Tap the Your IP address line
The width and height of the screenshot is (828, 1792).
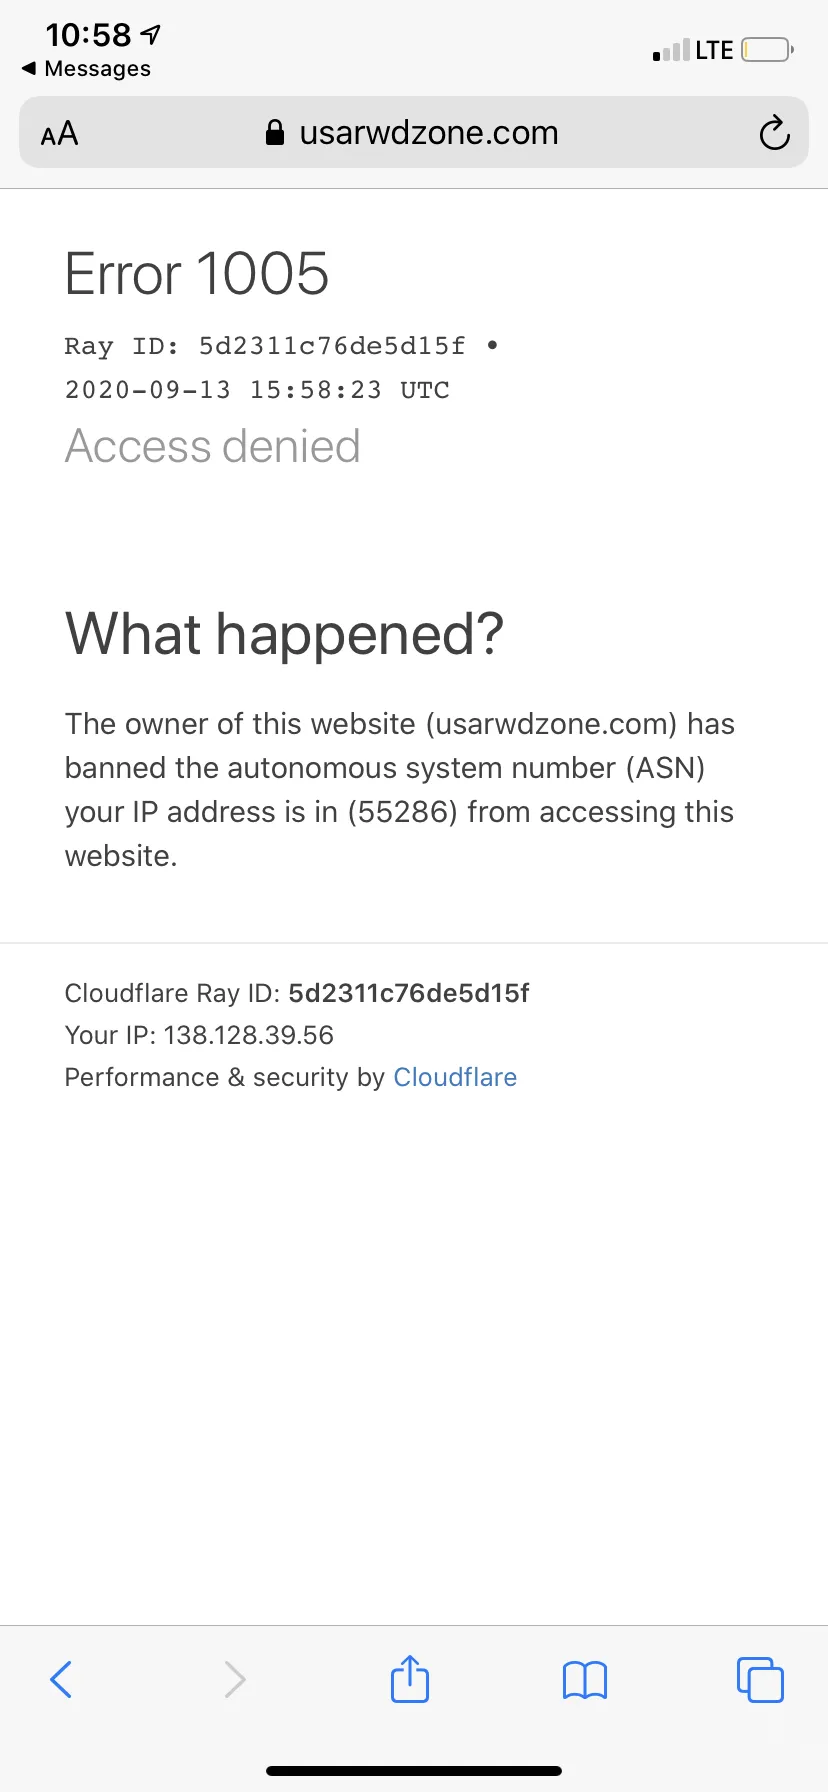pos(199,1035)
